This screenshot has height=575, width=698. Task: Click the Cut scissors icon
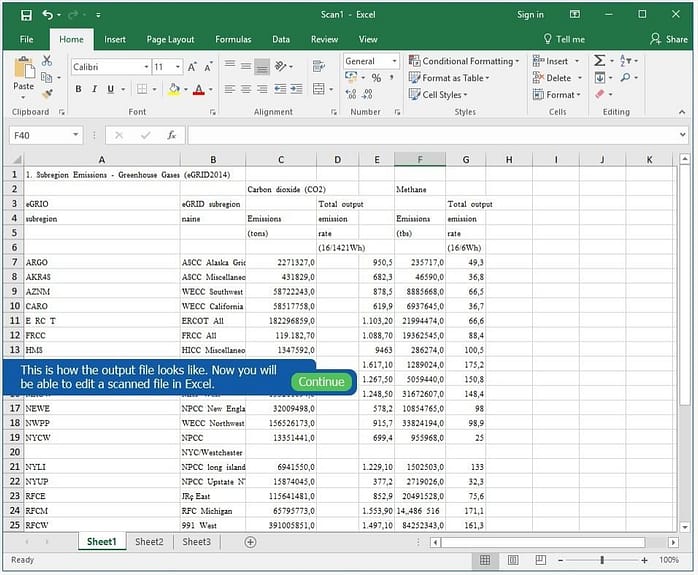pos(47,61)
